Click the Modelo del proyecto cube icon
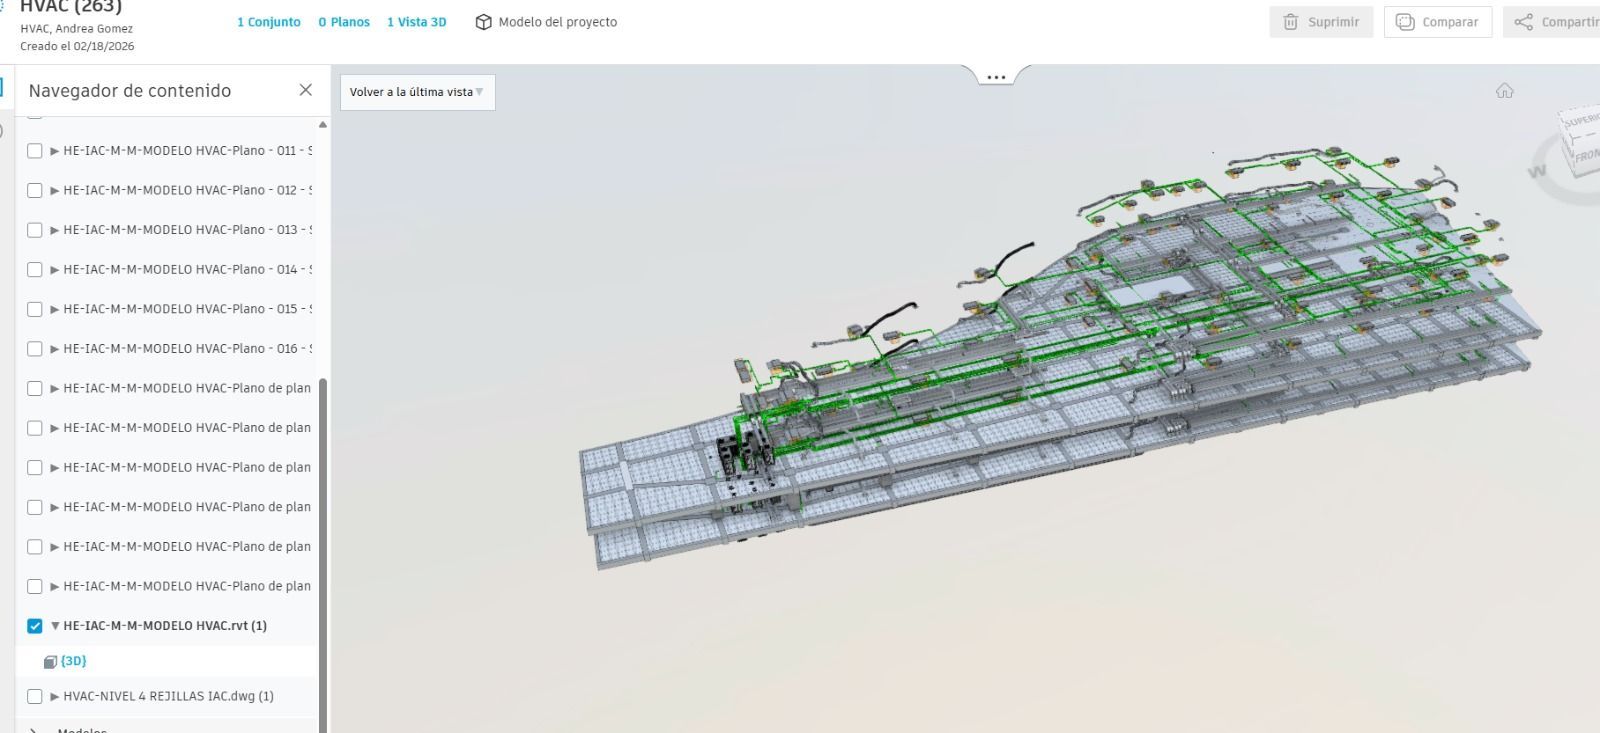The width and height of the screenshot is (1600, 733). pyautogui.click(x=484, y=22)
